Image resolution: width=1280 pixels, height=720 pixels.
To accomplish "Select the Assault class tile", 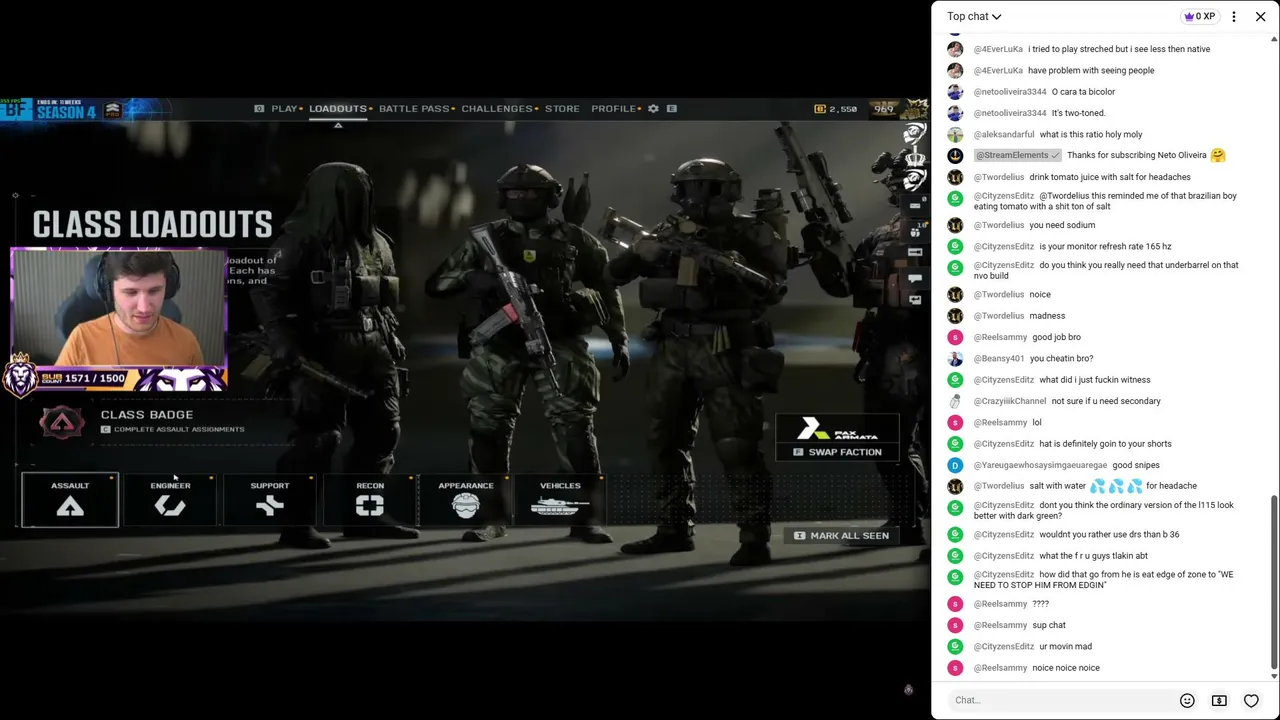I will point(70,499).
